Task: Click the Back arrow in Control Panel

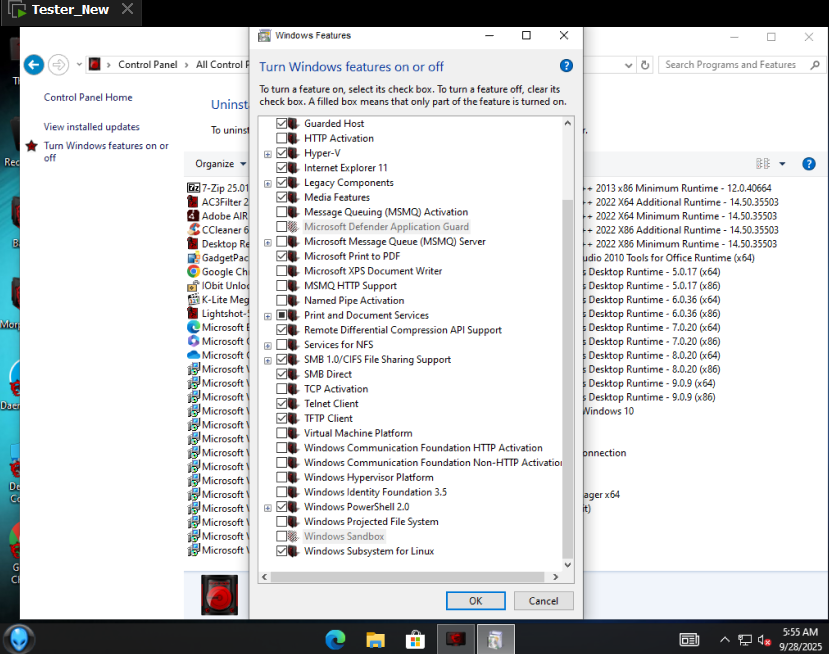Action: [x=34, y=65]
